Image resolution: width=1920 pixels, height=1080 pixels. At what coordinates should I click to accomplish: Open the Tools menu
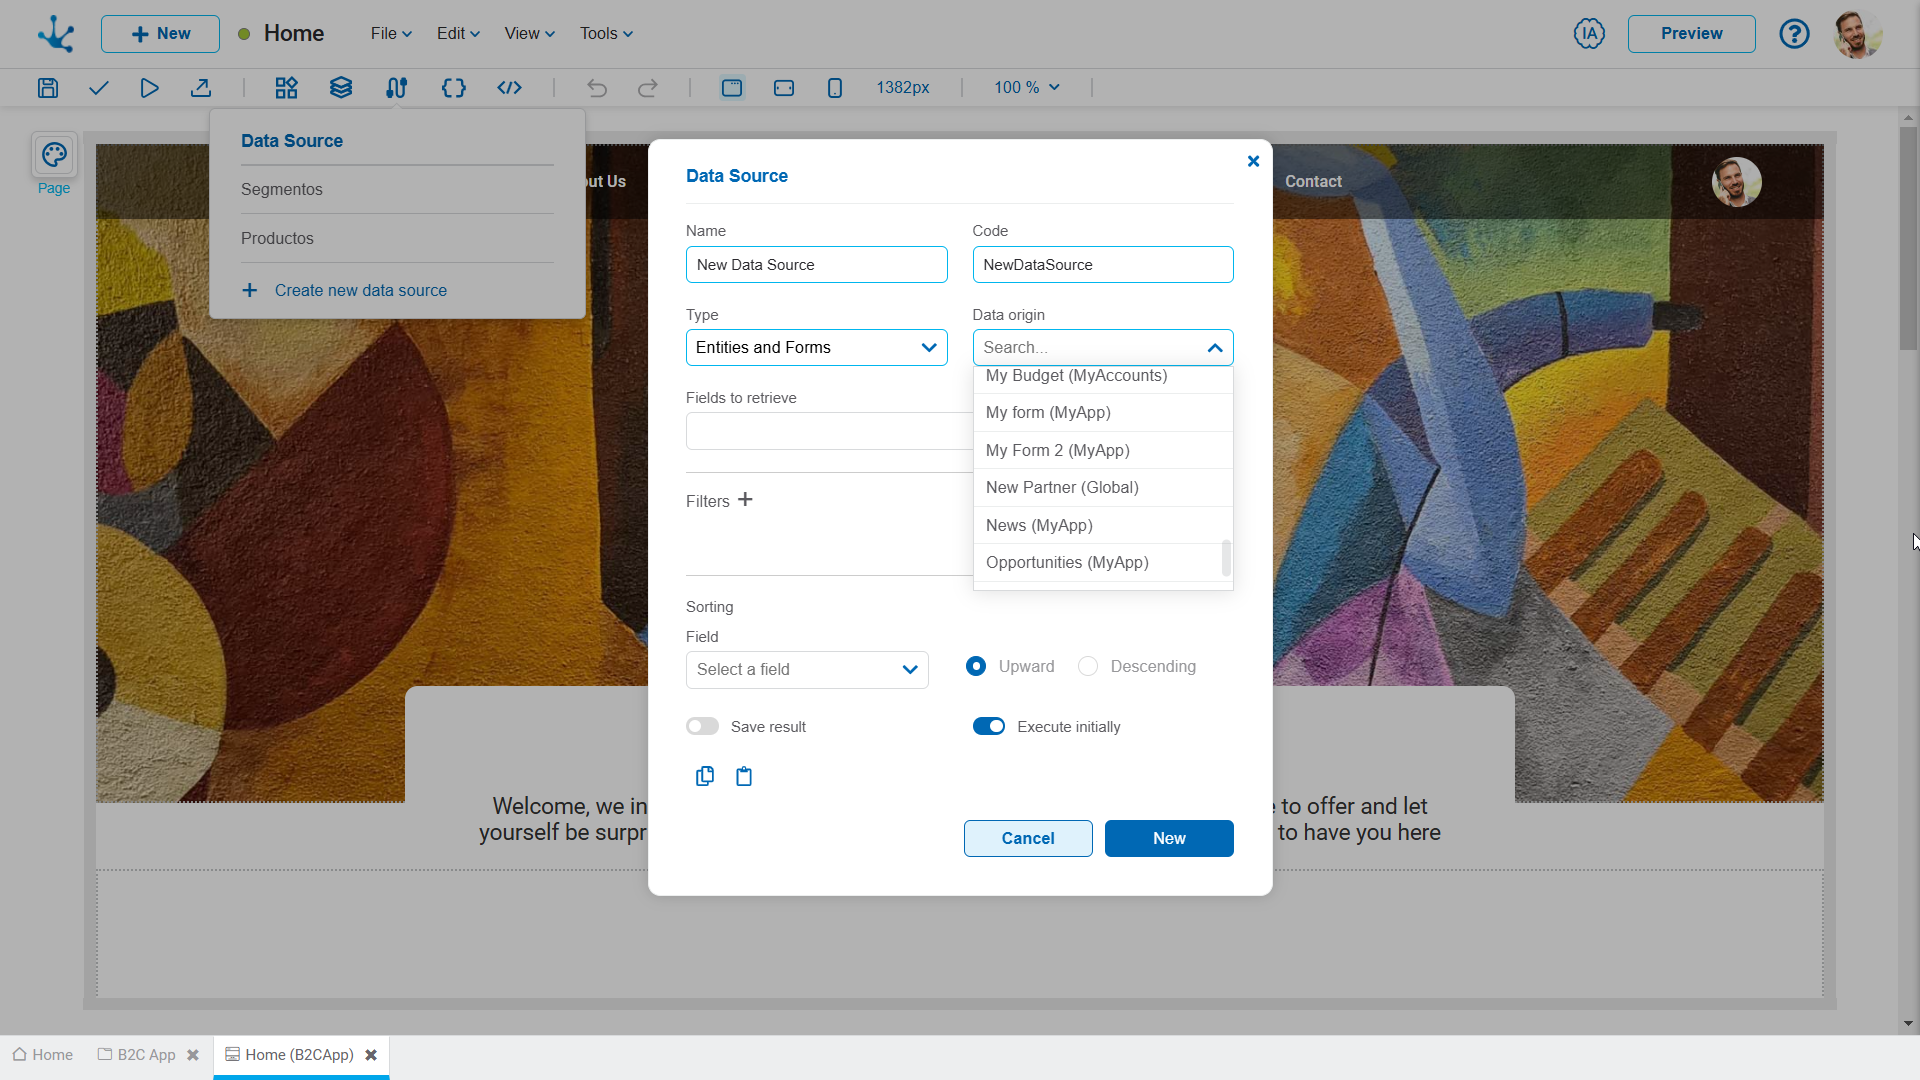pos(606,34)
